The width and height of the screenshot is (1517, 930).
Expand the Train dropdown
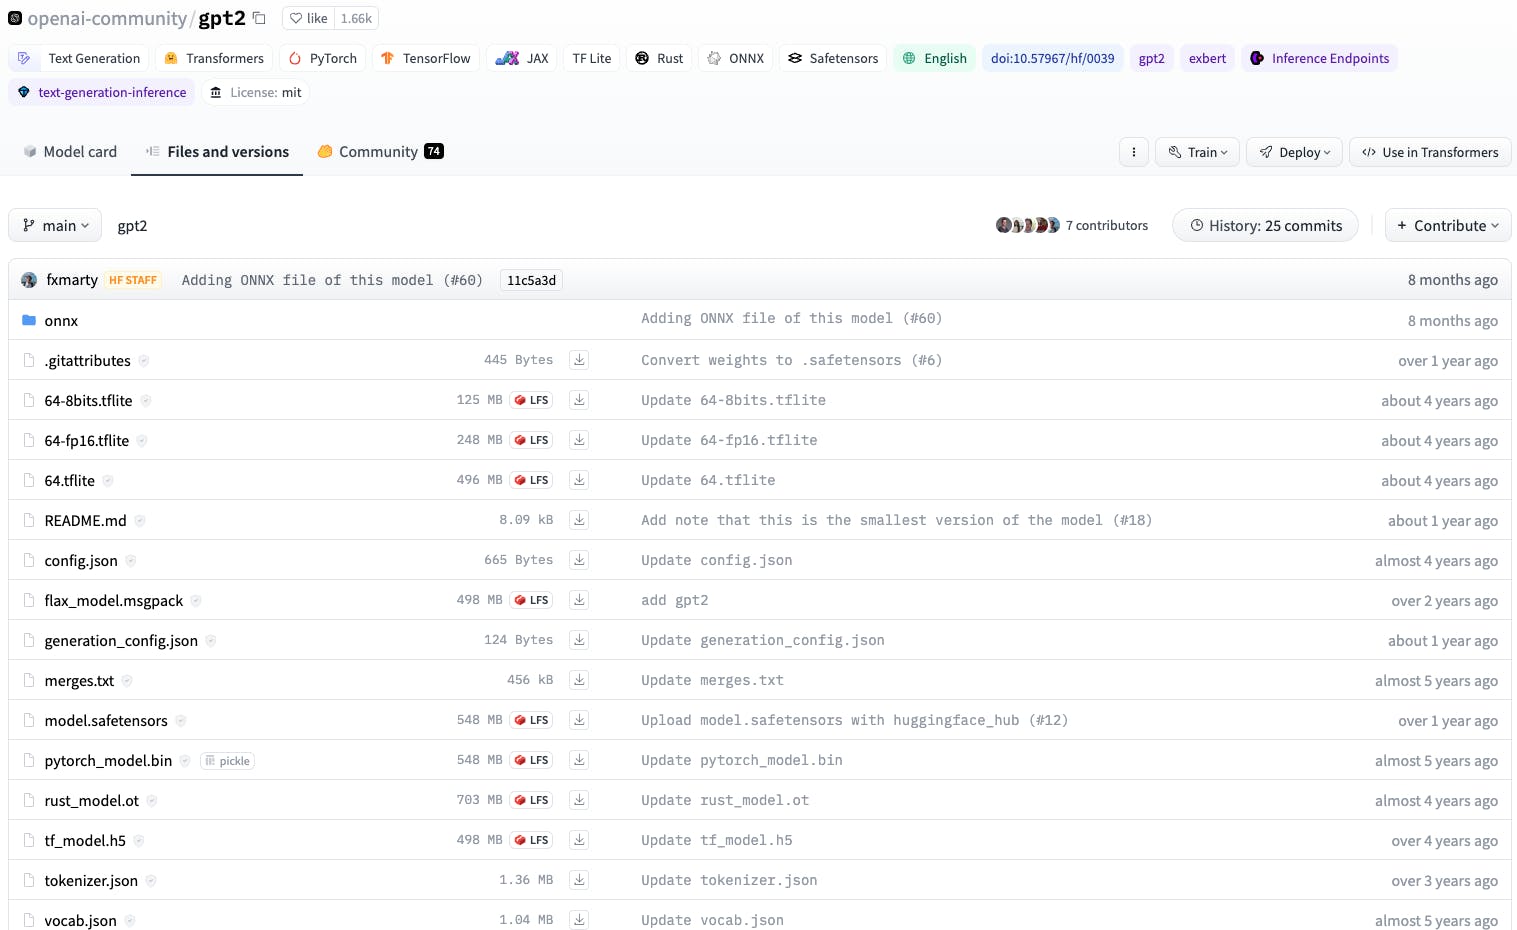[1198, 152]
